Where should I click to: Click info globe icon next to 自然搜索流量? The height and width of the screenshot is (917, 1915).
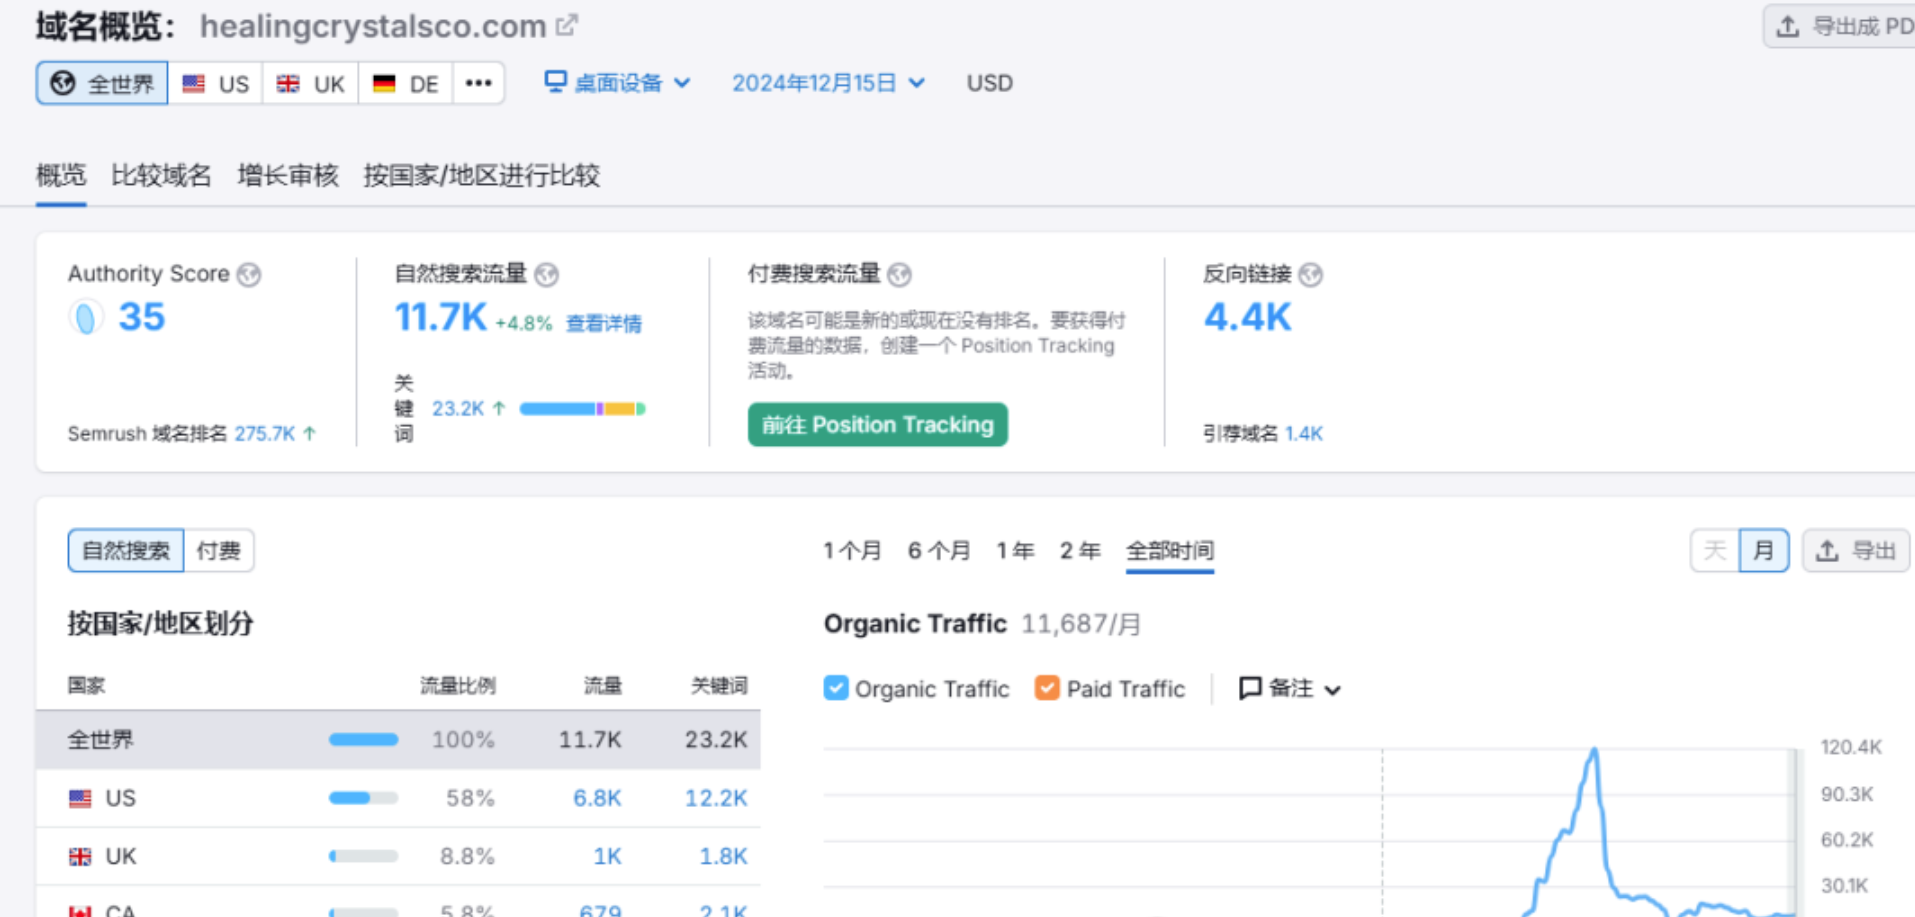[546, 274]
